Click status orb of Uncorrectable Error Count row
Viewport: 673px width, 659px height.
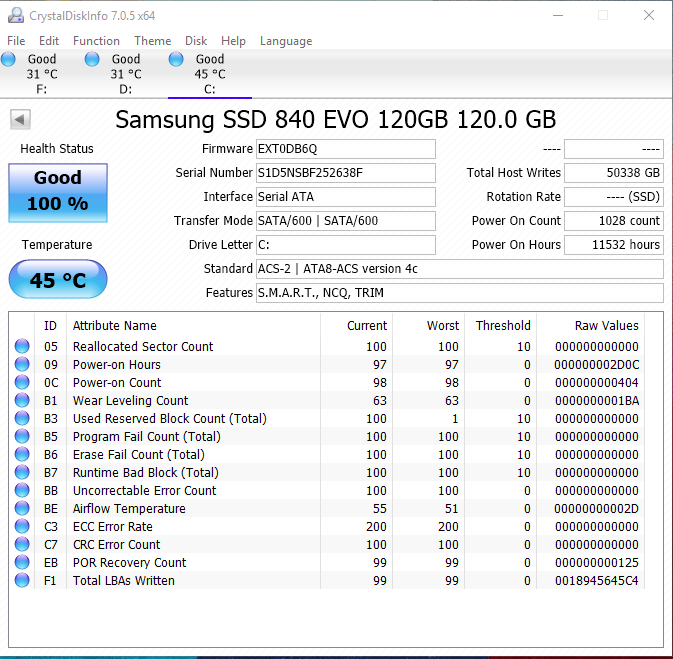point(22,490)
